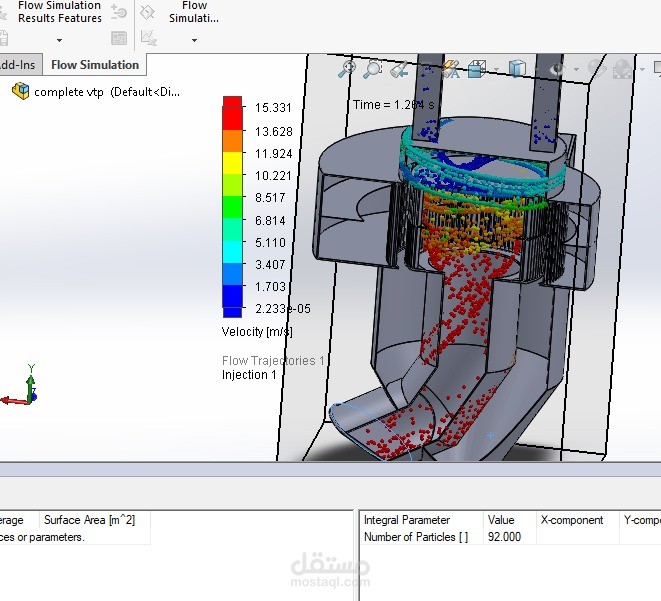Screen dimensions: 661x601
Task: Click the yellow color legend band
Action: pos(232,163)
